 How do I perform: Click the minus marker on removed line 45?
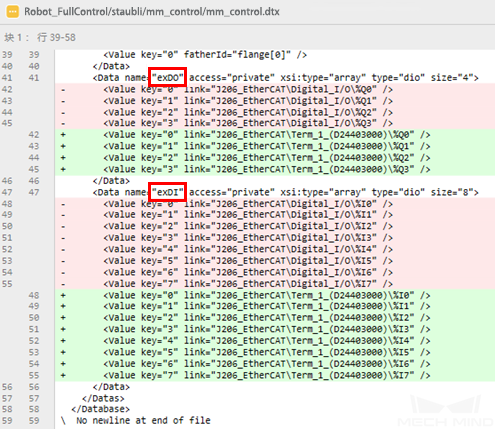(63, 124)
